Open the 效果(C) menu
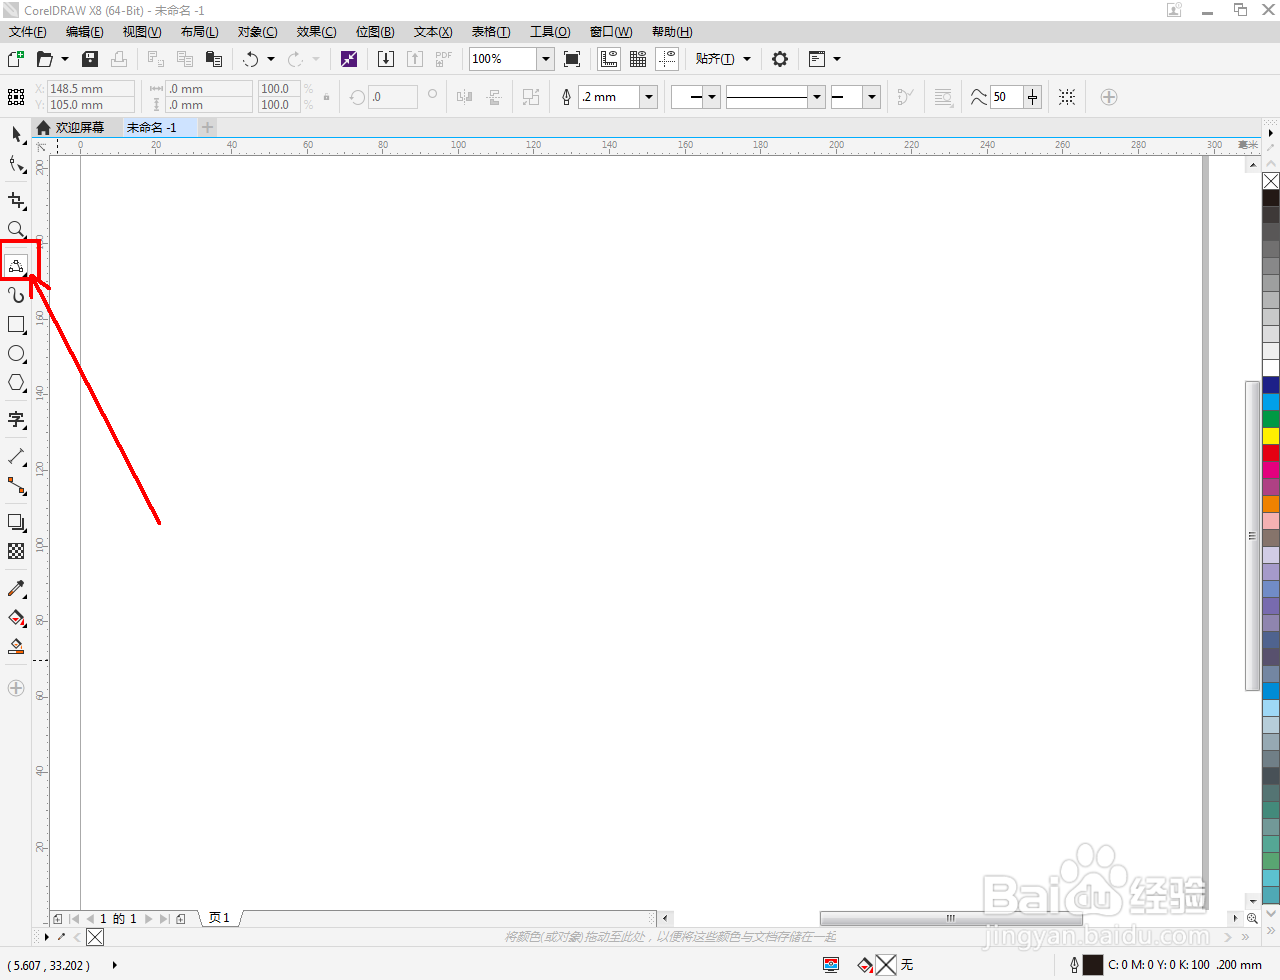The width and height of the screenshot is (1280, 980). [x=316, y=32]
